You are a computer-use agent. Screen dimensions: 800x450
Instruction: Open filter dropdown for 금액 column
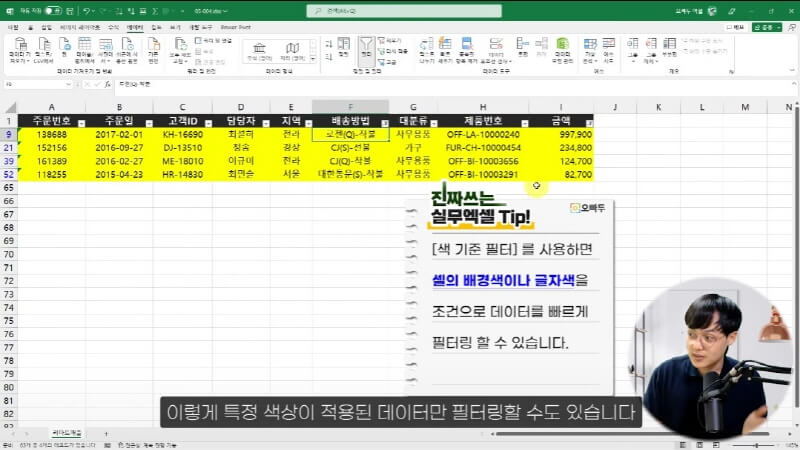(x=589, y=123)
